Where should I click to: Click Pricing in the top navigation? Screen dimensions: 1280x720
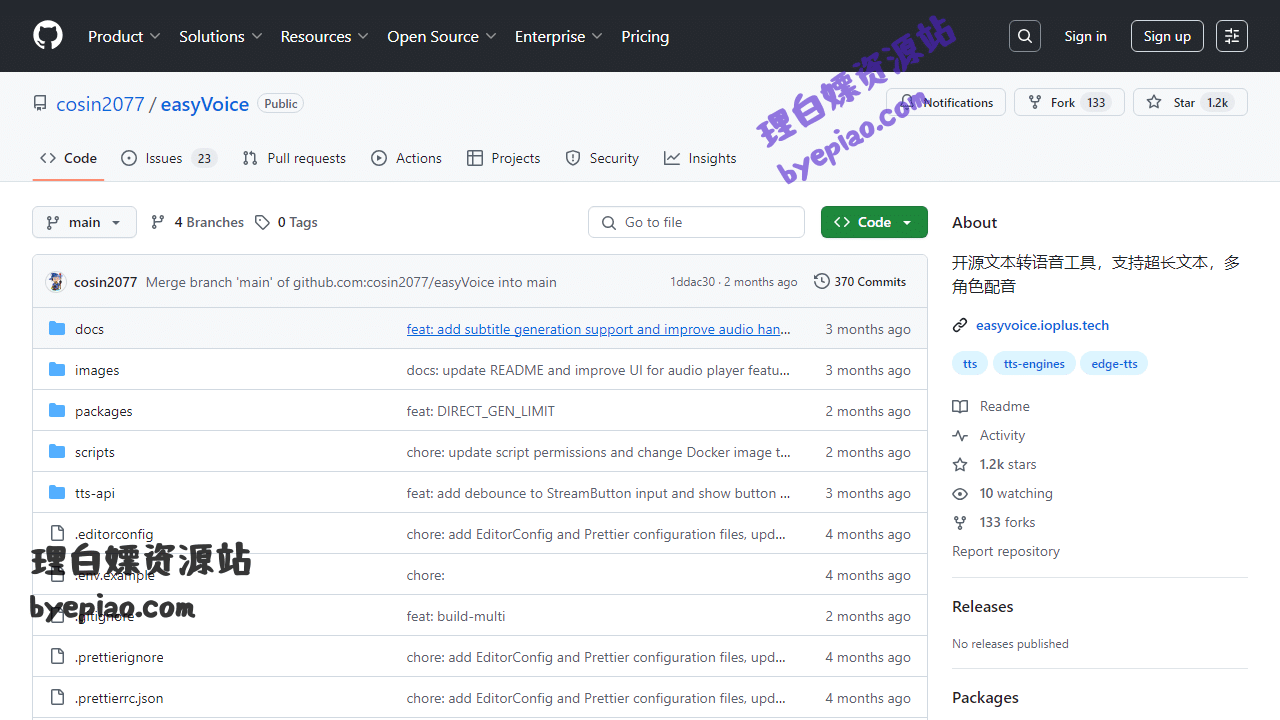coord(645,36)
